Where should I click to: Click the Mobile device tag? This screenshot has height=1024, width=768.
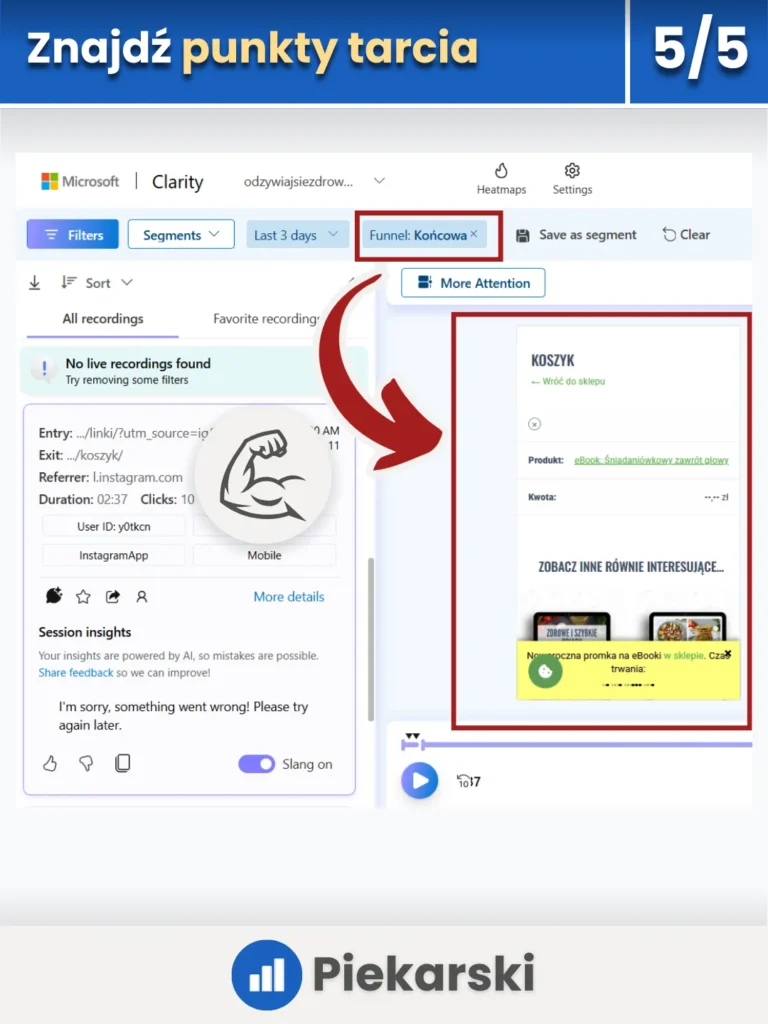coord(264,555)
